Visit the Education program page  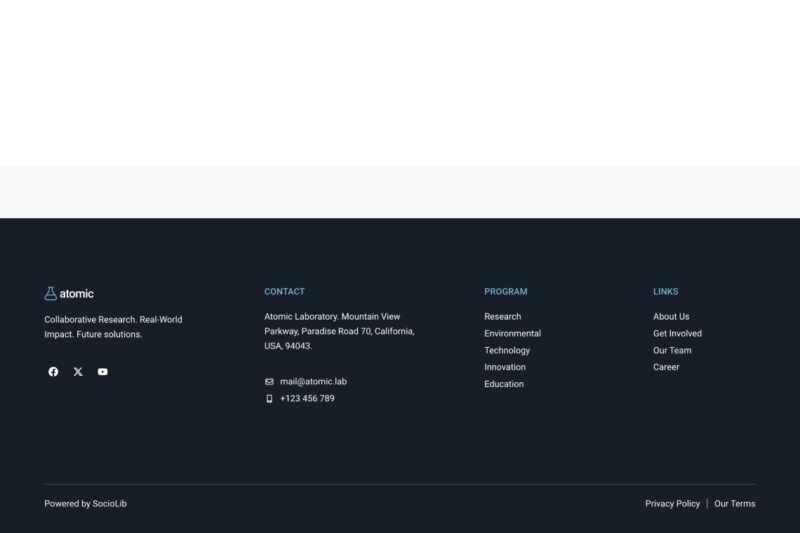(x=504, y=385)
